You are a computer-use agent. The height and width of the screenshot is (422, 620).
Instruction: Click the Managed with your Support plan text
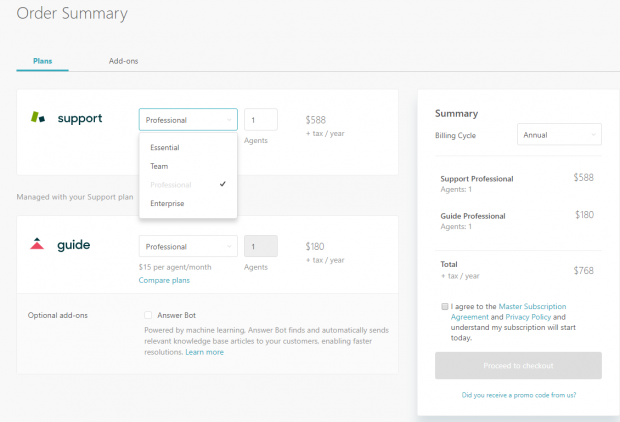[75, 197]
